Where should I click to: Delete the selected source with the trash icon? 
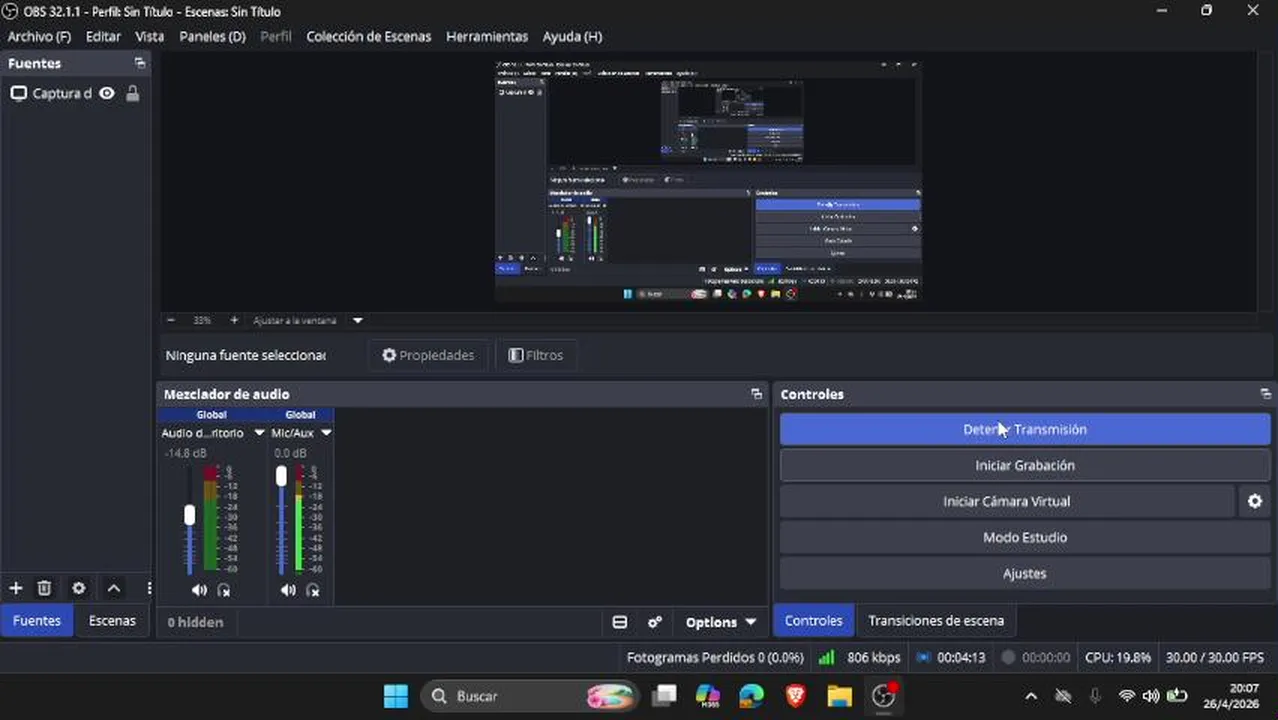(x=44, y=588)
